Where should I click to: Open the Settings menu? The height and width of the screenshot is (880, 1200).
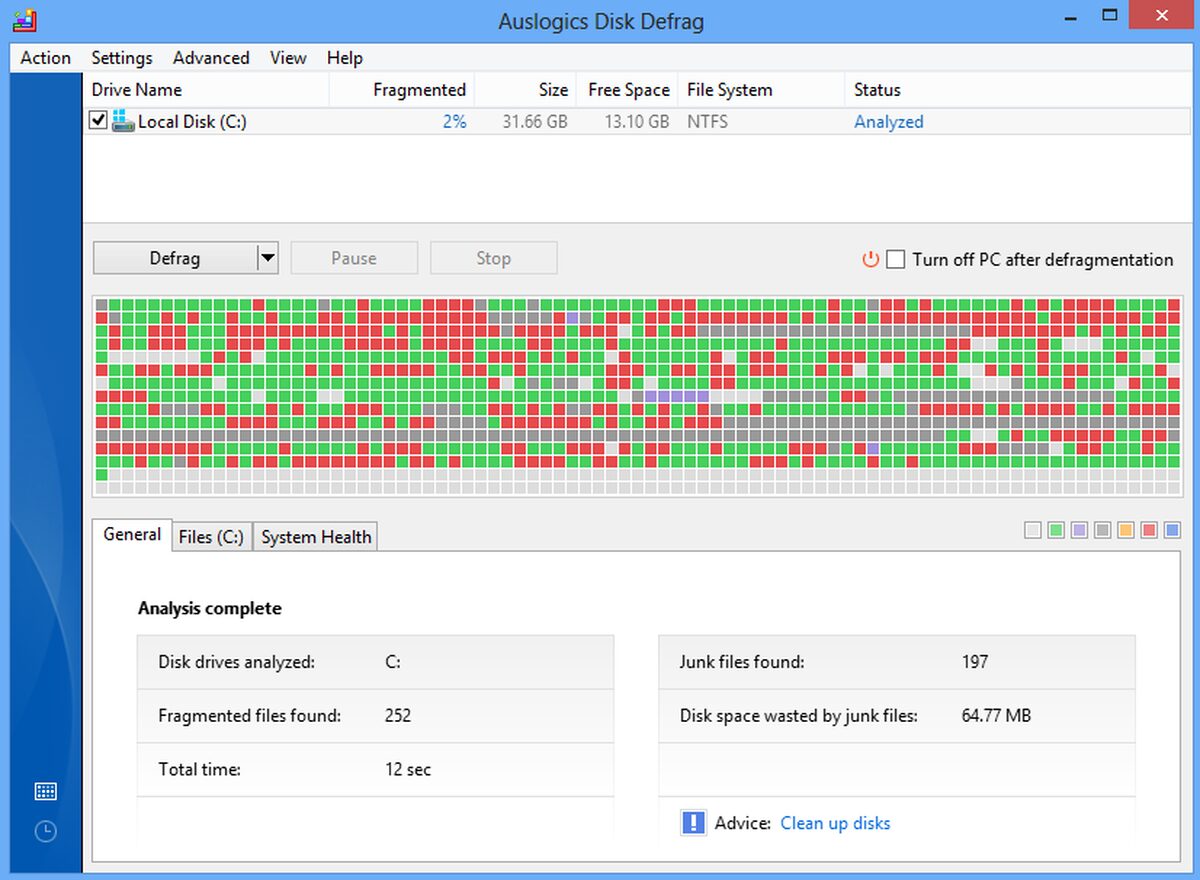(x=122, y=58)
